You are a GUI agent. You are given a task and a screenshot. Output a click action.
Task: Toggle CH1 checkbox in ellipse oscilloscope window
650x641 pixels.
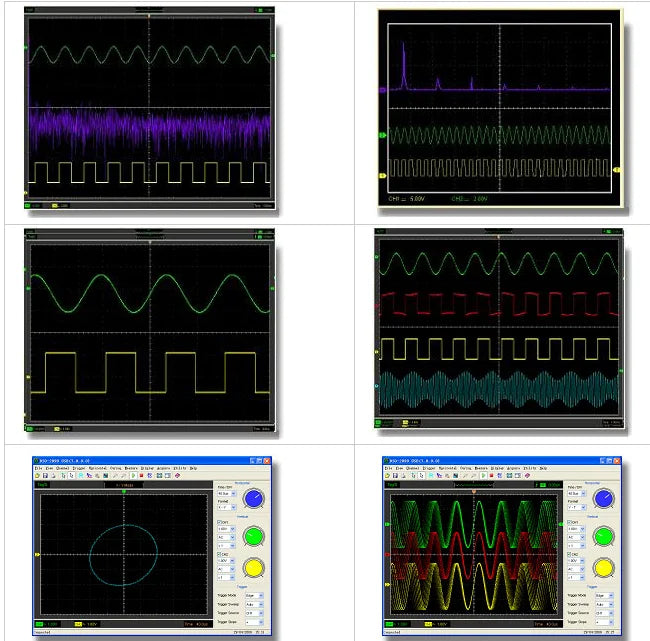[x=219, y=521]
